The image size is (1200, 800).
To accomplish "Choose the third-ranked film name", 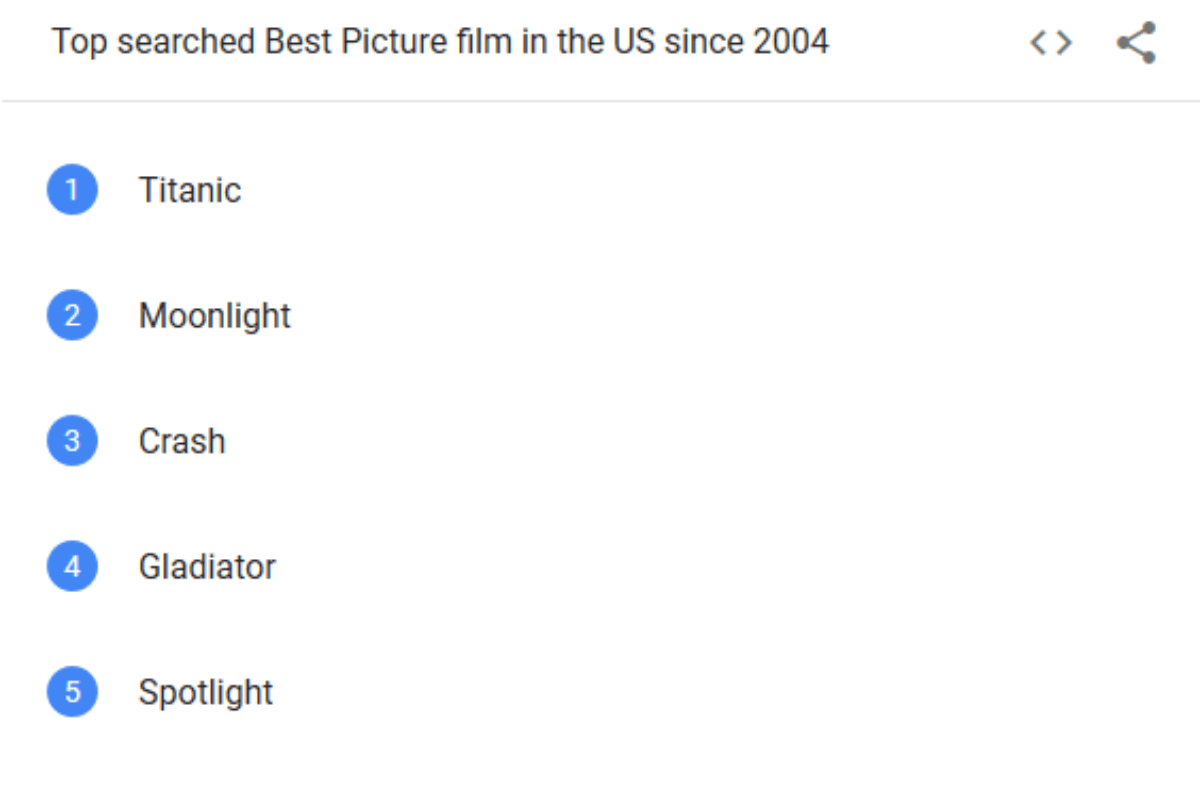I will [x=182, y=441].
